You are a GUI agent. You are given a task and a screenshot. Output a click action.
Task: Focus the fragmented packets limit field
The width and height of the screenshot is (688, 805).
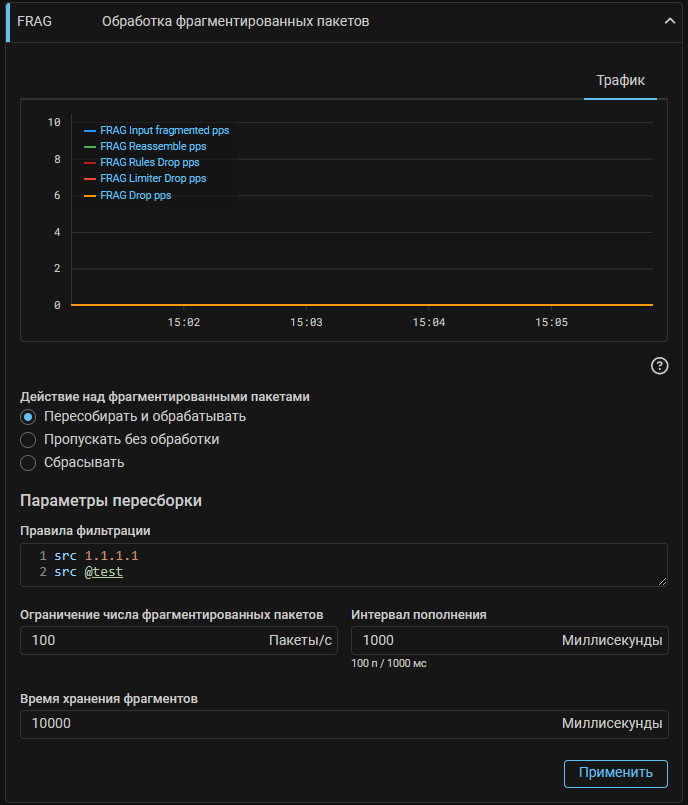(145, 640)
